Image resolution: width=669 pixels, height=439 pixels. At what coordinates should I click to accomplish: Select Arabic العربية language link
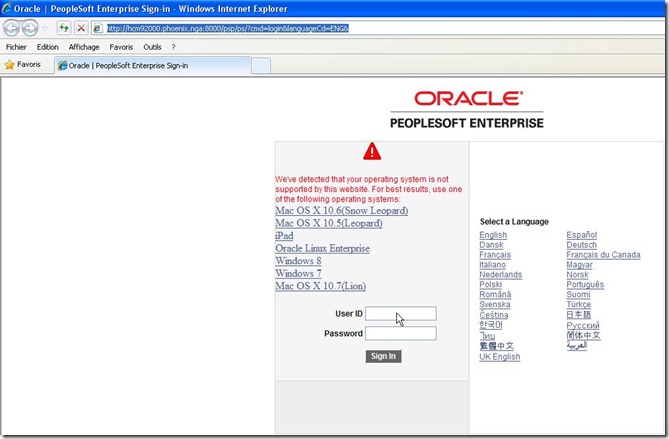[x=577, y=346]
